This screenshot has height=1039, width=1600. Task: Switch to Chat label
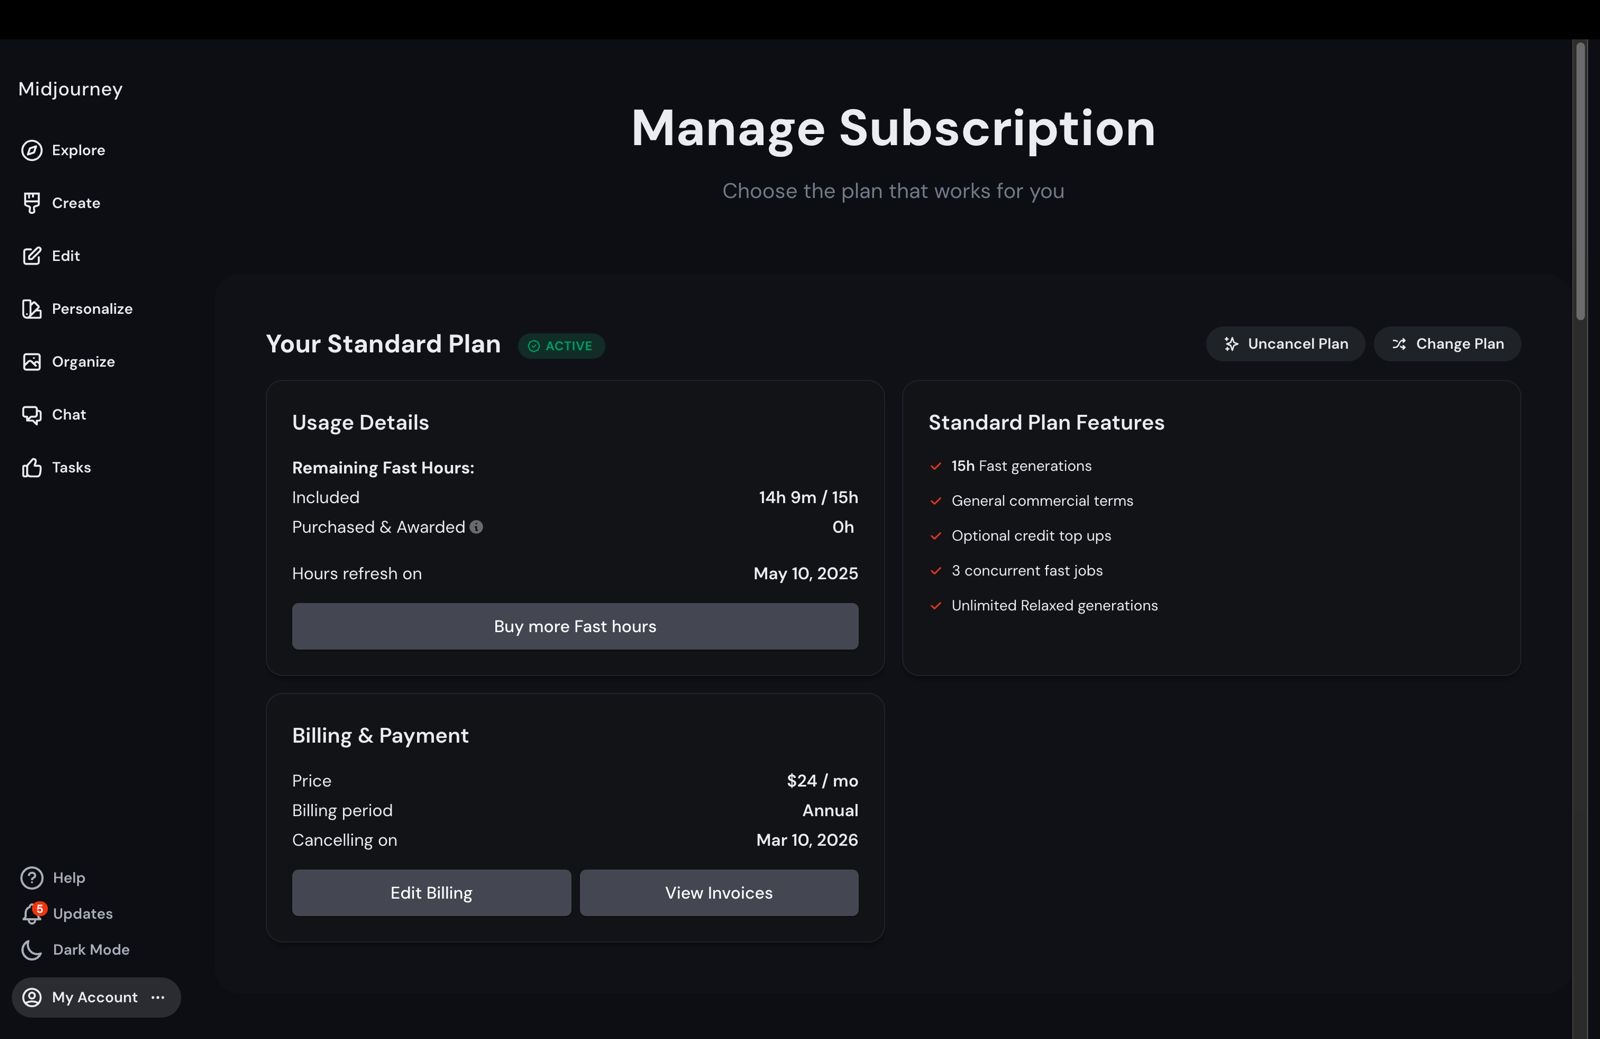coord(69,415)
